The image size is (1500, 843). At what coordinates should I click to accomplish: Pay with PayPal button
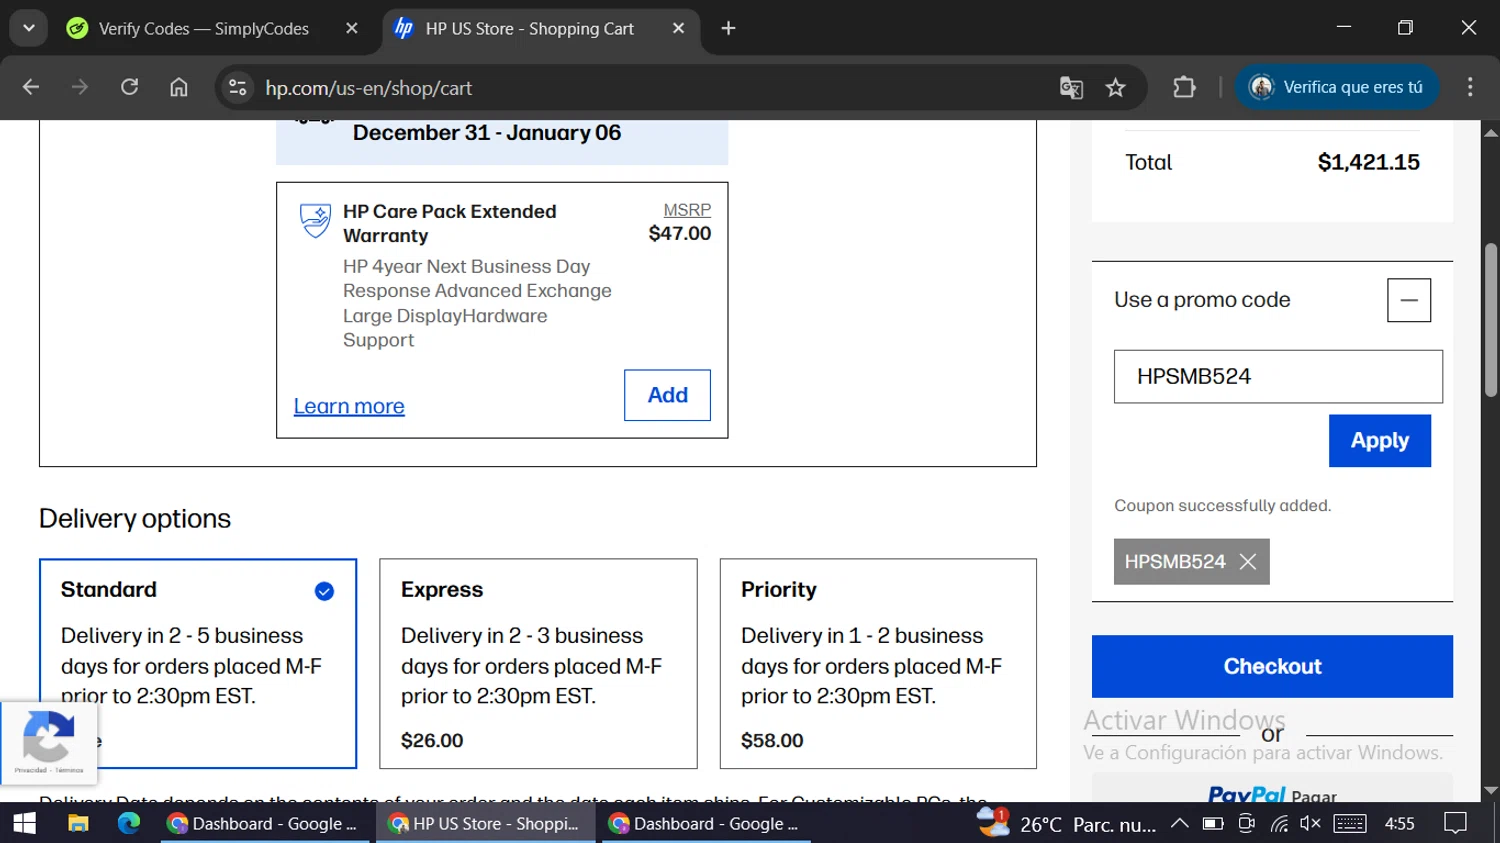[x=1272, y=790]
